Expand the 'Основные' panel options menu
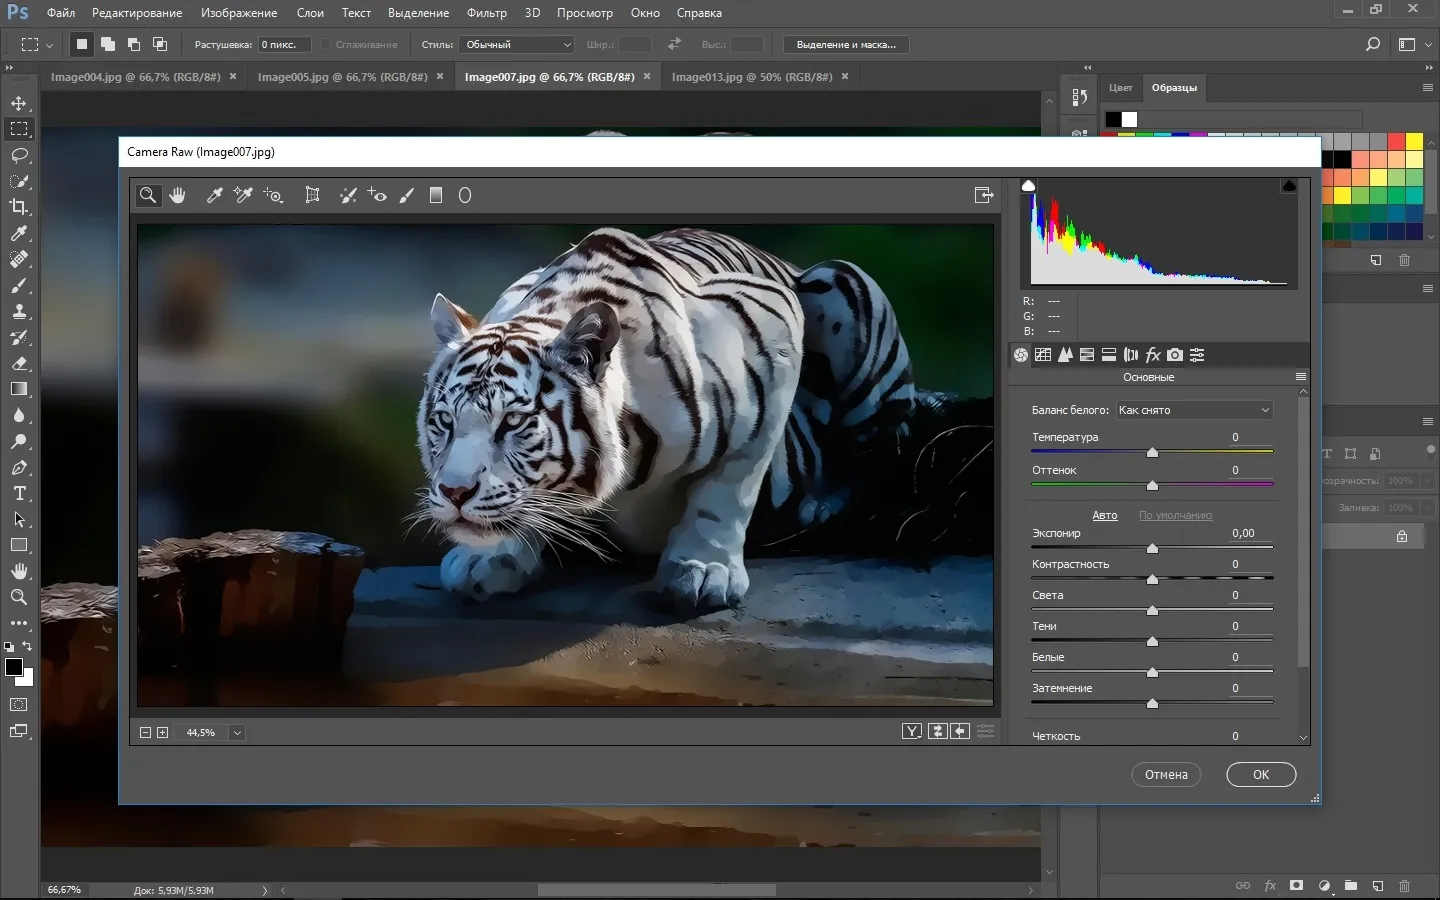Screen dimensions: 1440x900 (1301, 377)
